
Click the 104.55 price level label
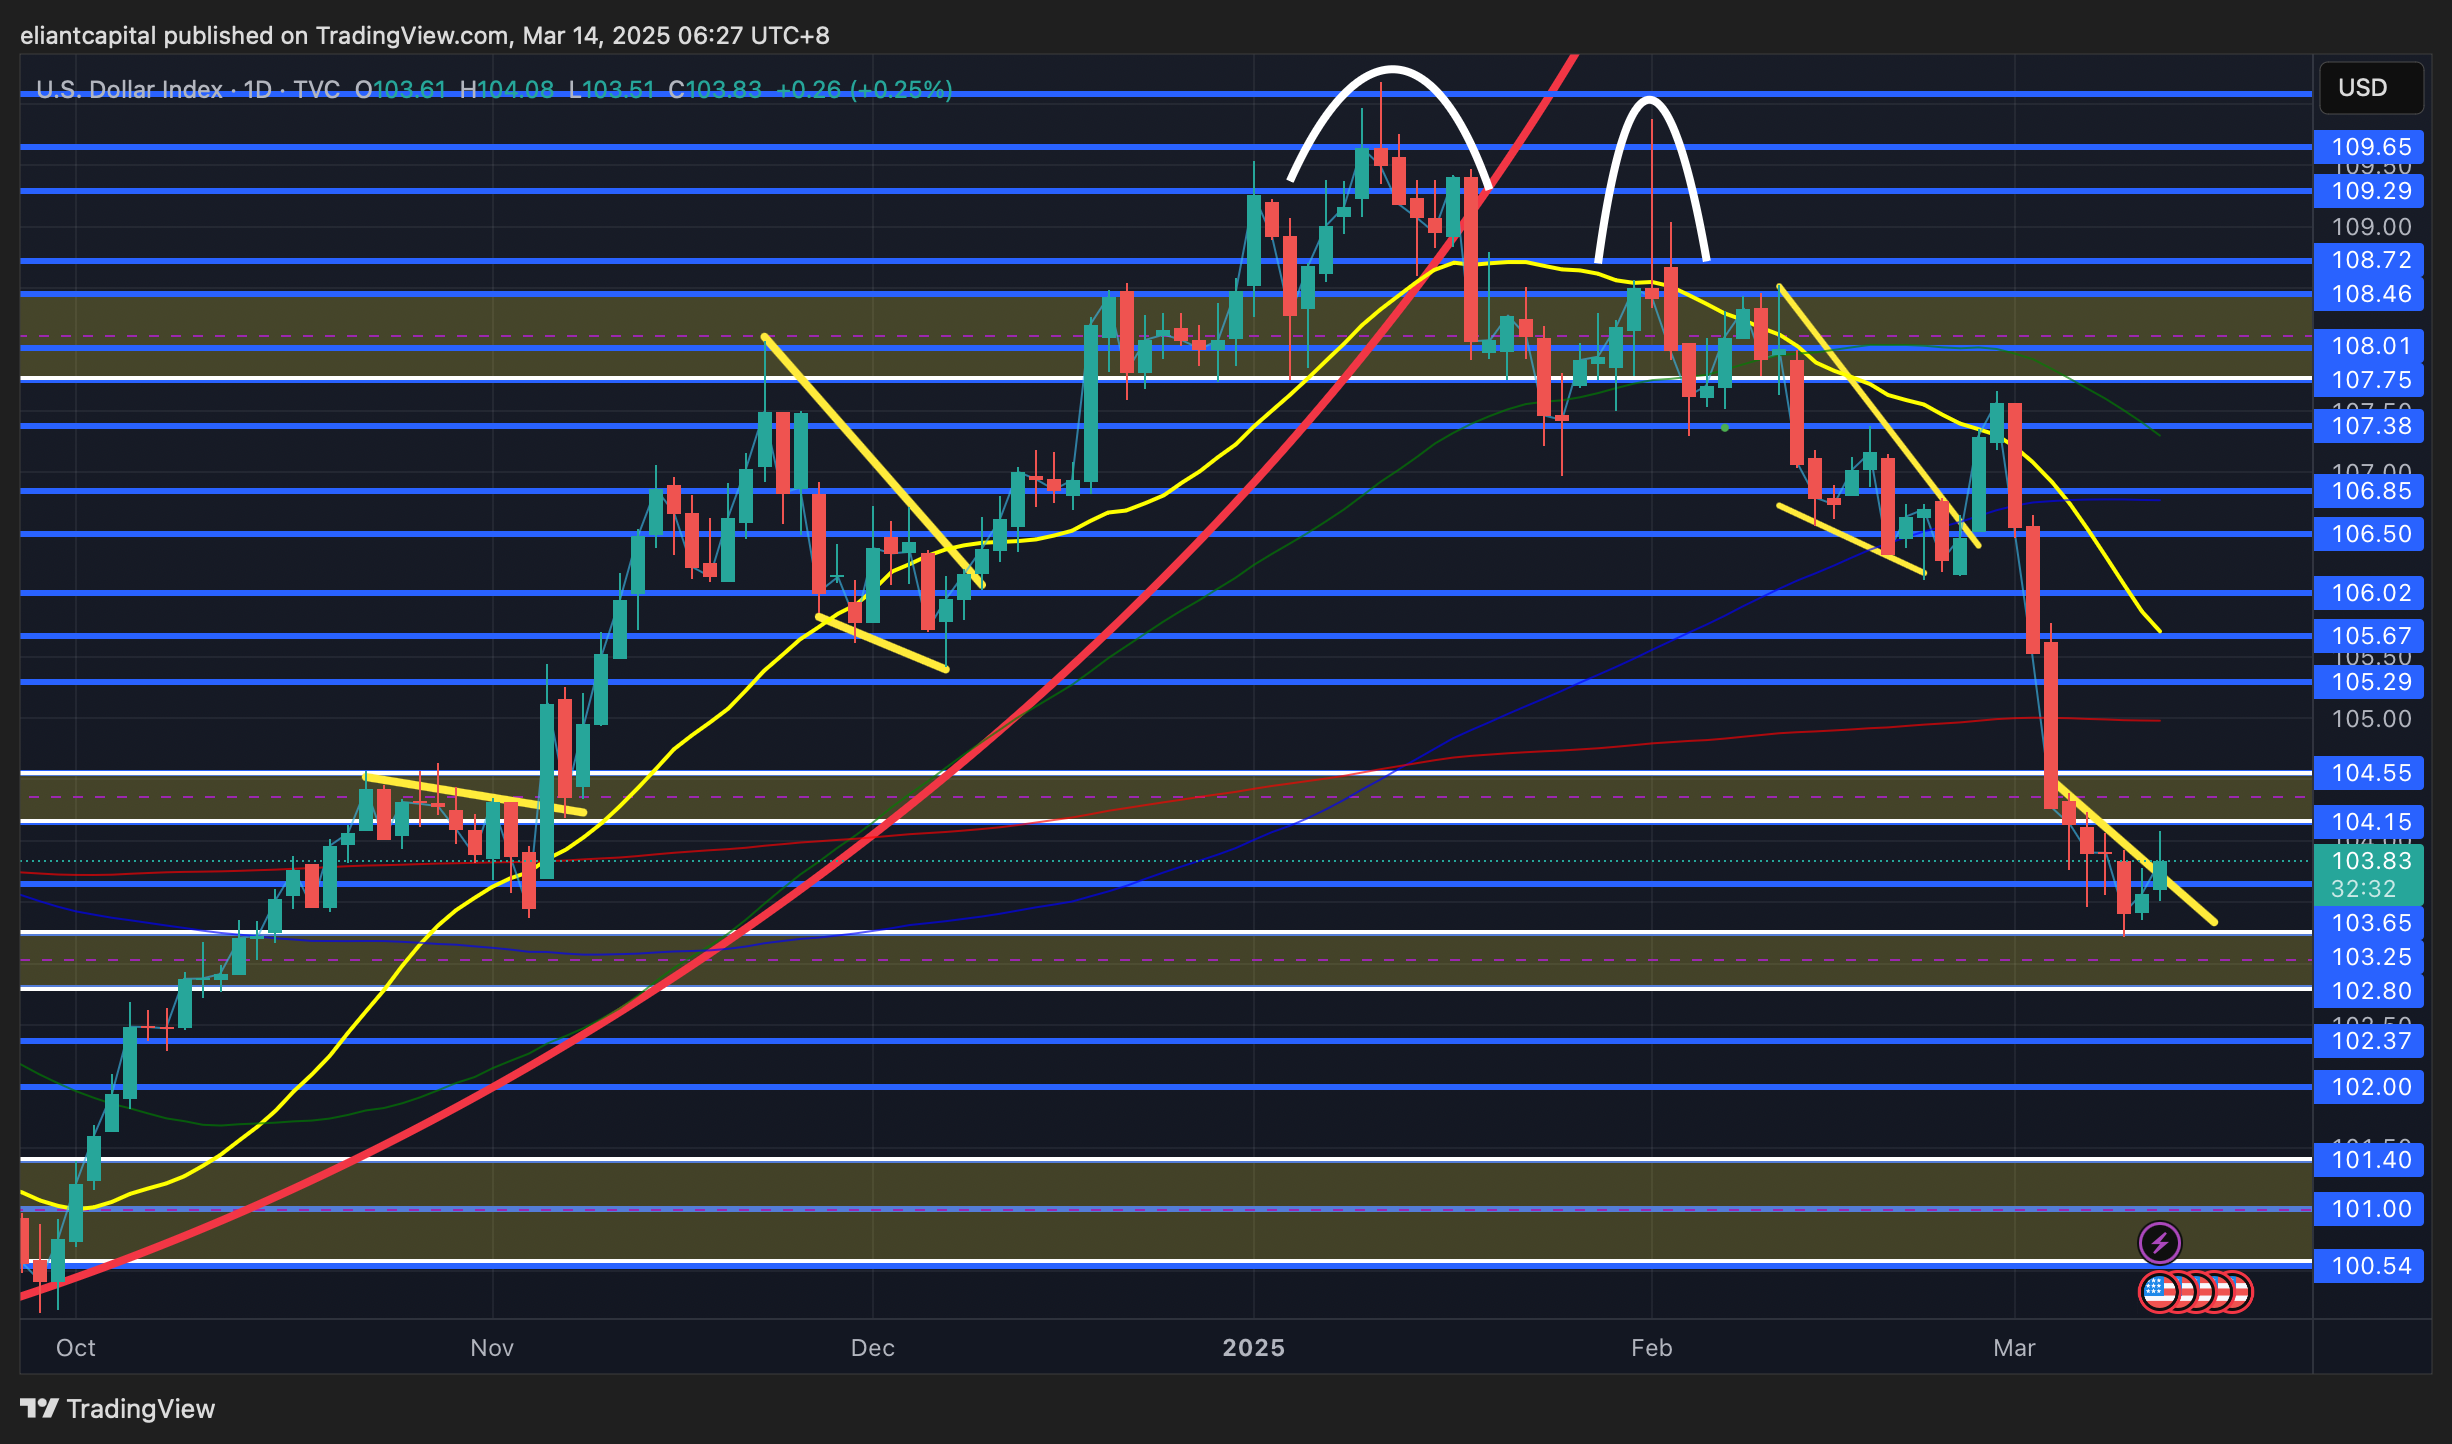(x=2369, y=773)
